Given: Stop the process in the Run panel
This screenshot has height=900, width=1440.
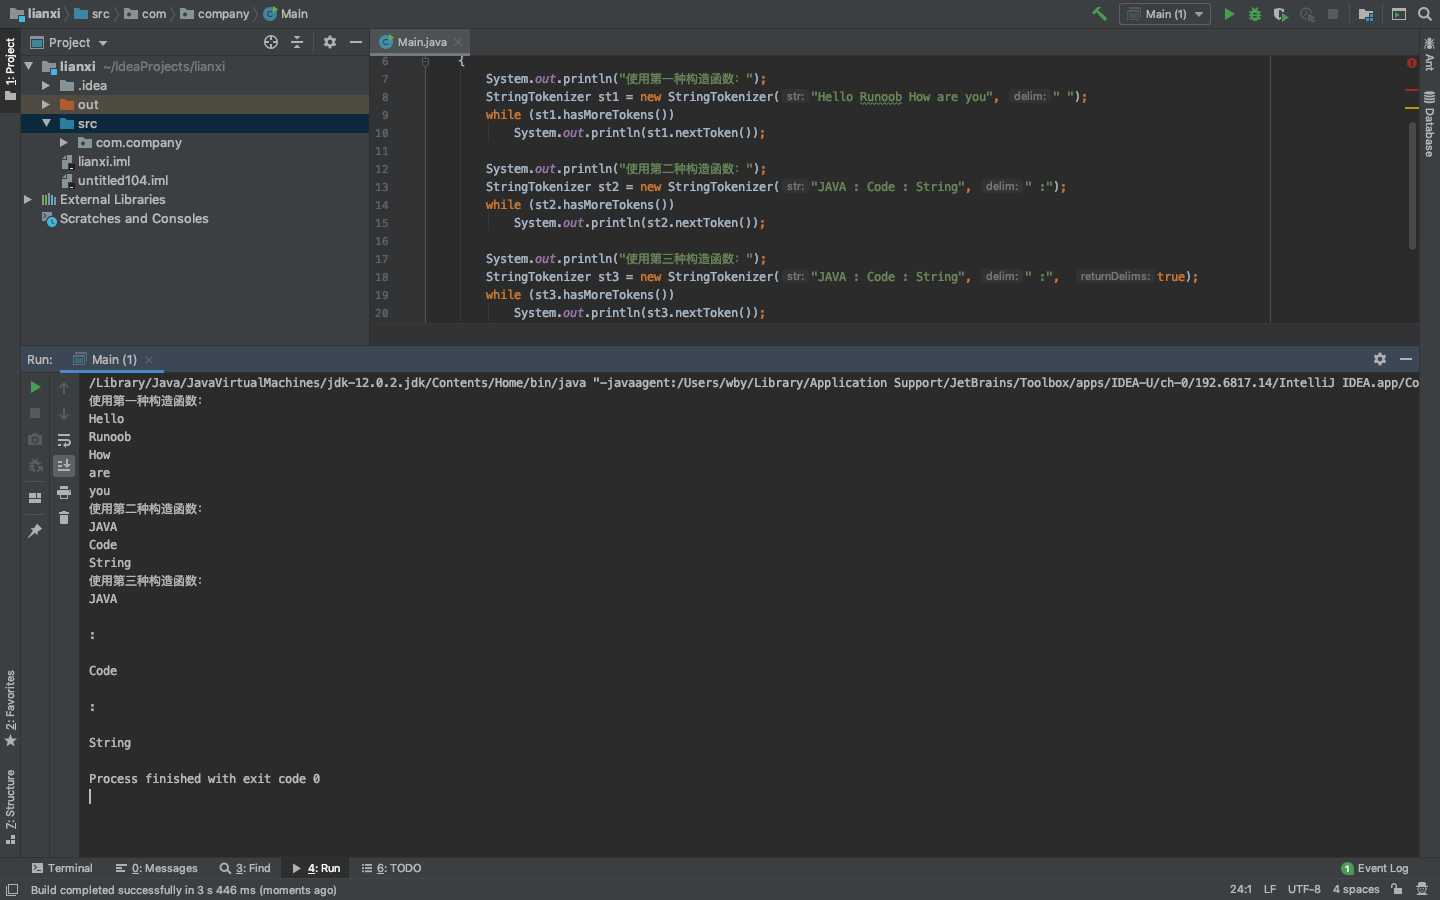Looking at the screenshot, I should coord(35,413).
